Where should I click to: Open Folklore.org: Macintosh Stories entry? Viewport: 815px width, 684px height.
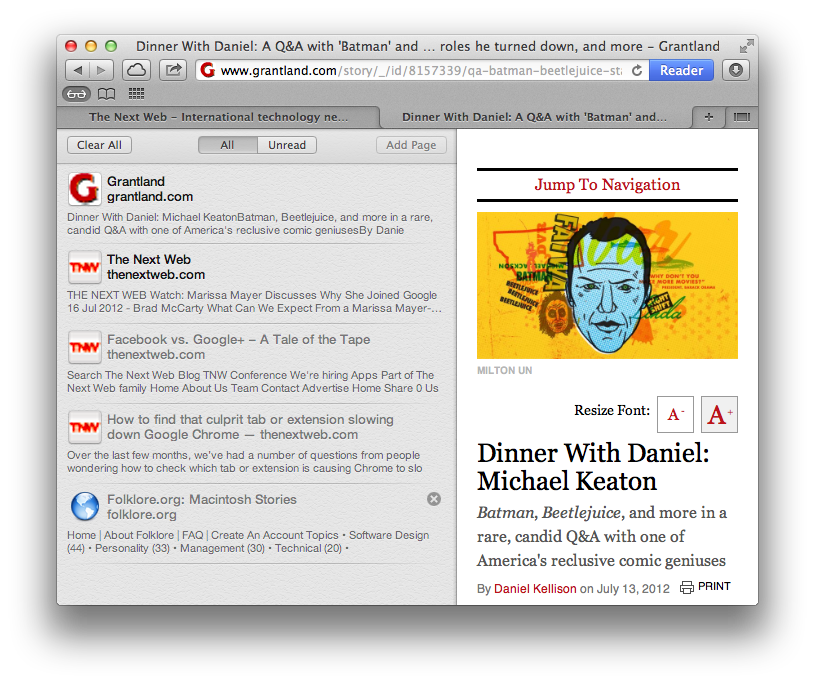tap(202, 499)
